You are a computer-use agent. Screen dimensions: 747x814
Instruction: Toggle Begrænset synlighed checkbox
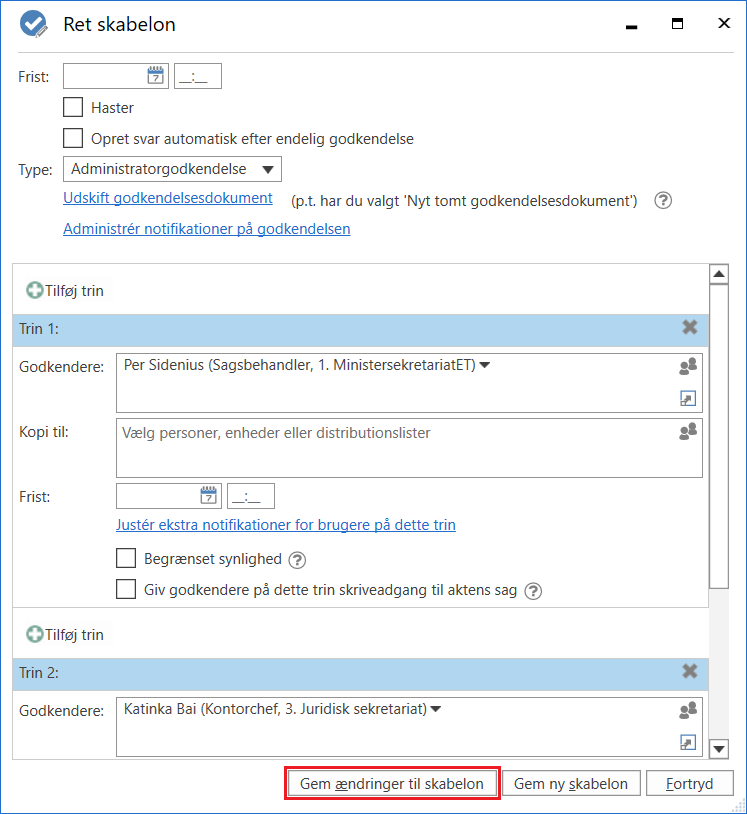pyautogui.click(x=126, y=559)
